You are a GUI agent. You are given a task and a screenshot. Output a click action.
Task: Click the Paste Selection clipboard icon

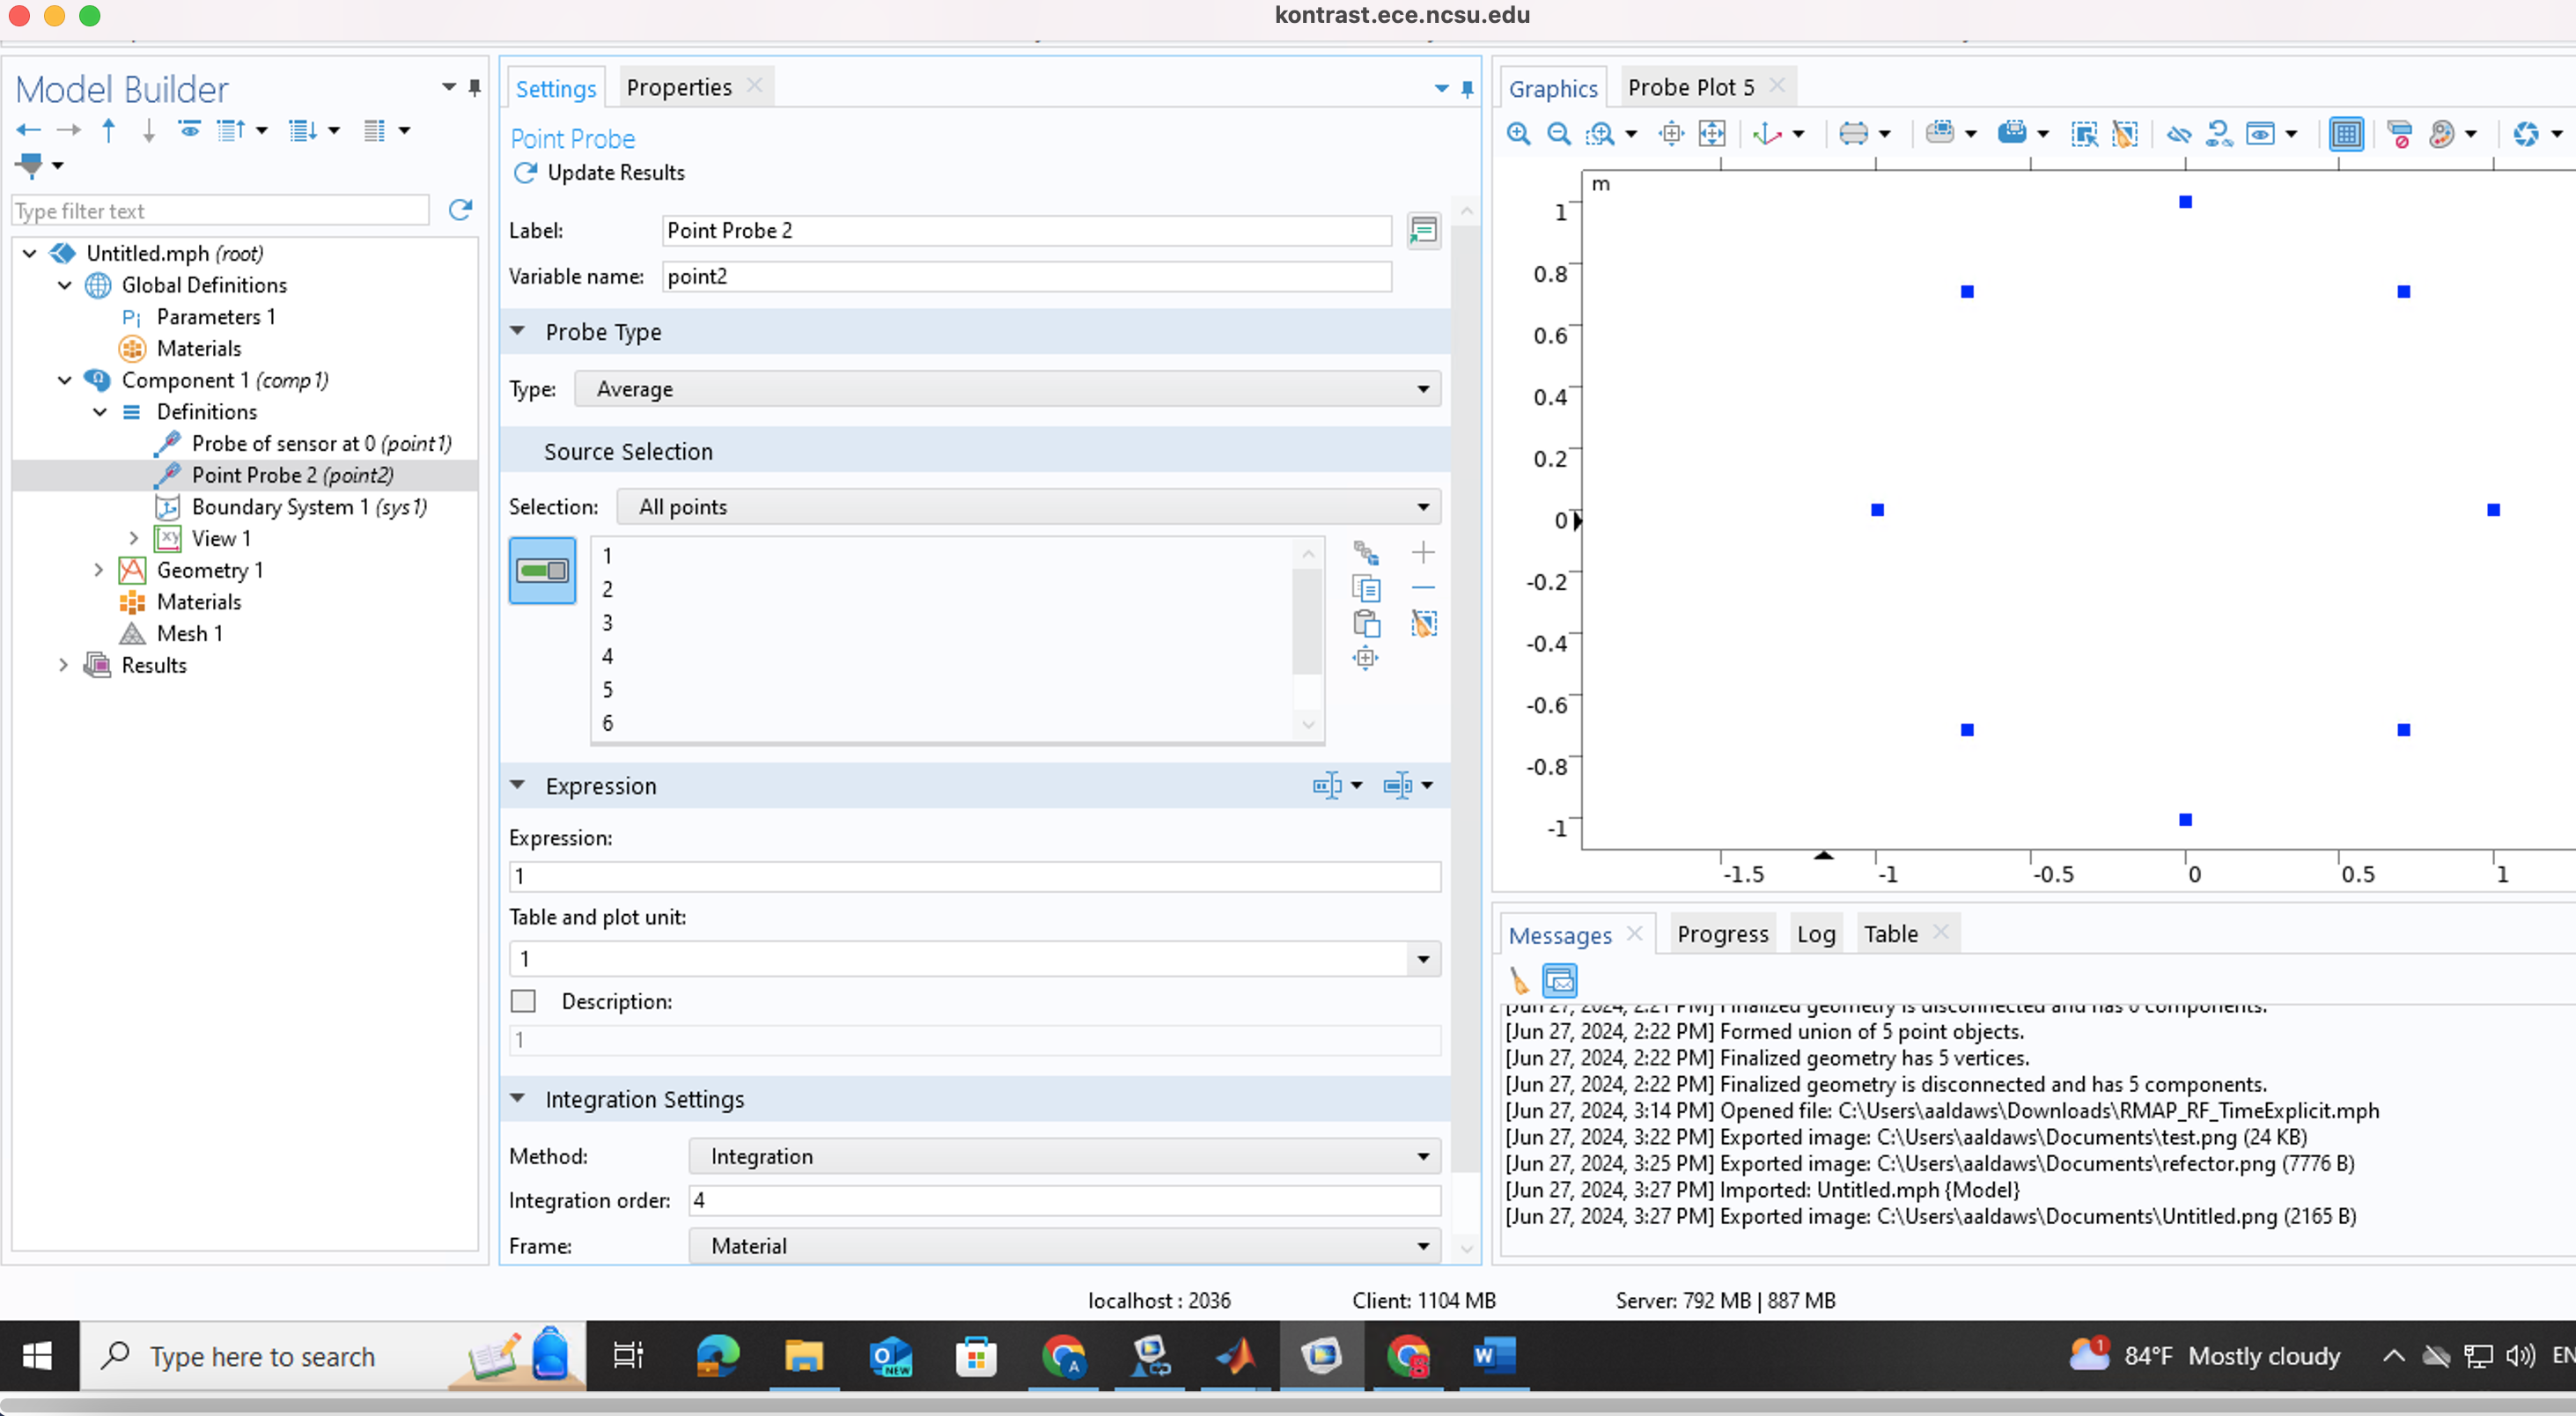(1366, 623)
